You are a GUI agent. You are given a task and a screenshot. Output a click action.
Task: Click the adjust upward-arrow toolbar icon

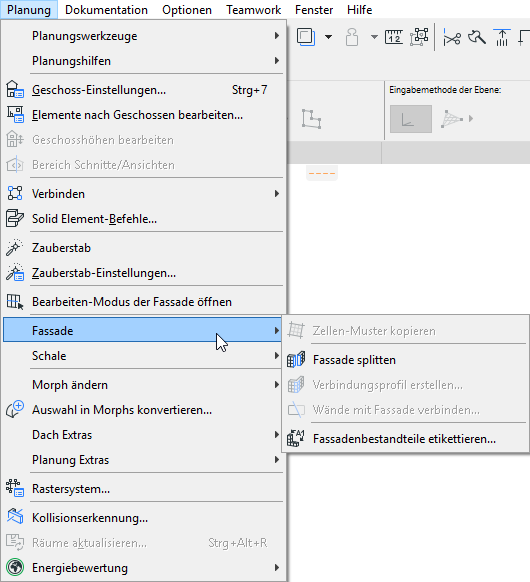[x=502, y=37]
